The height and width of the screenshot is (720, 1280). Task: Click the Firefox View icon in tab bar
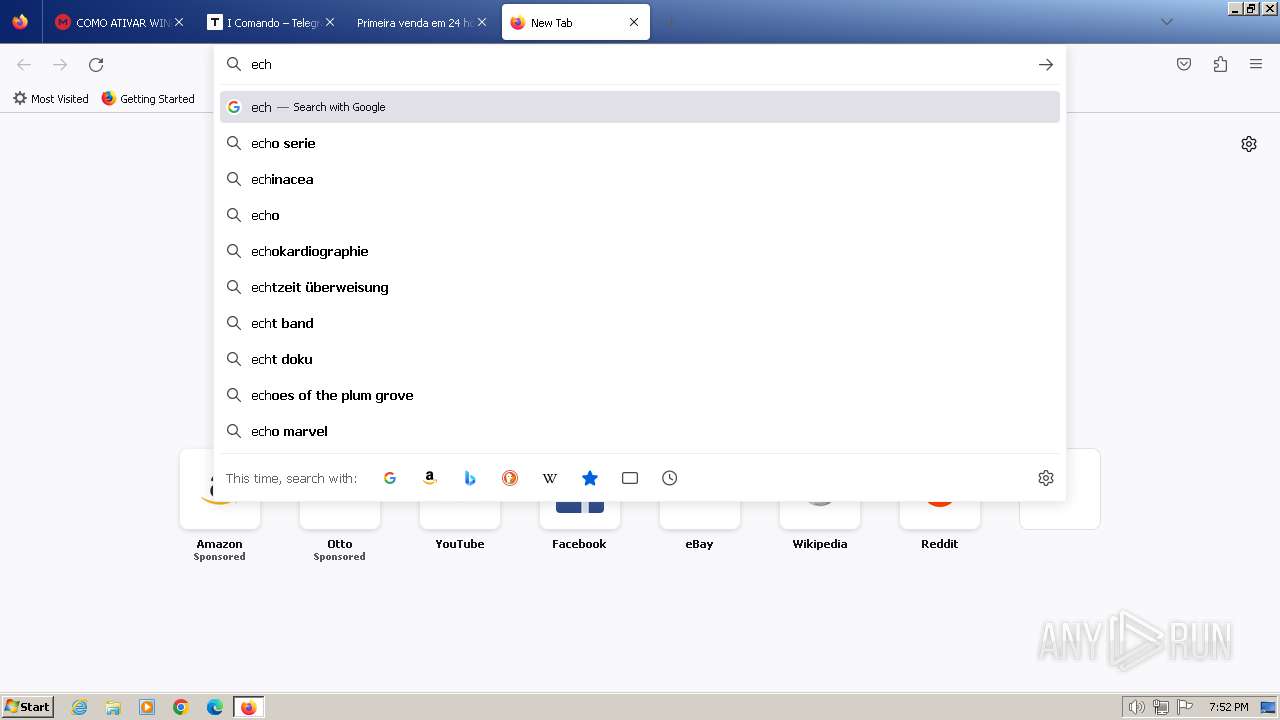tap(20, 22)
